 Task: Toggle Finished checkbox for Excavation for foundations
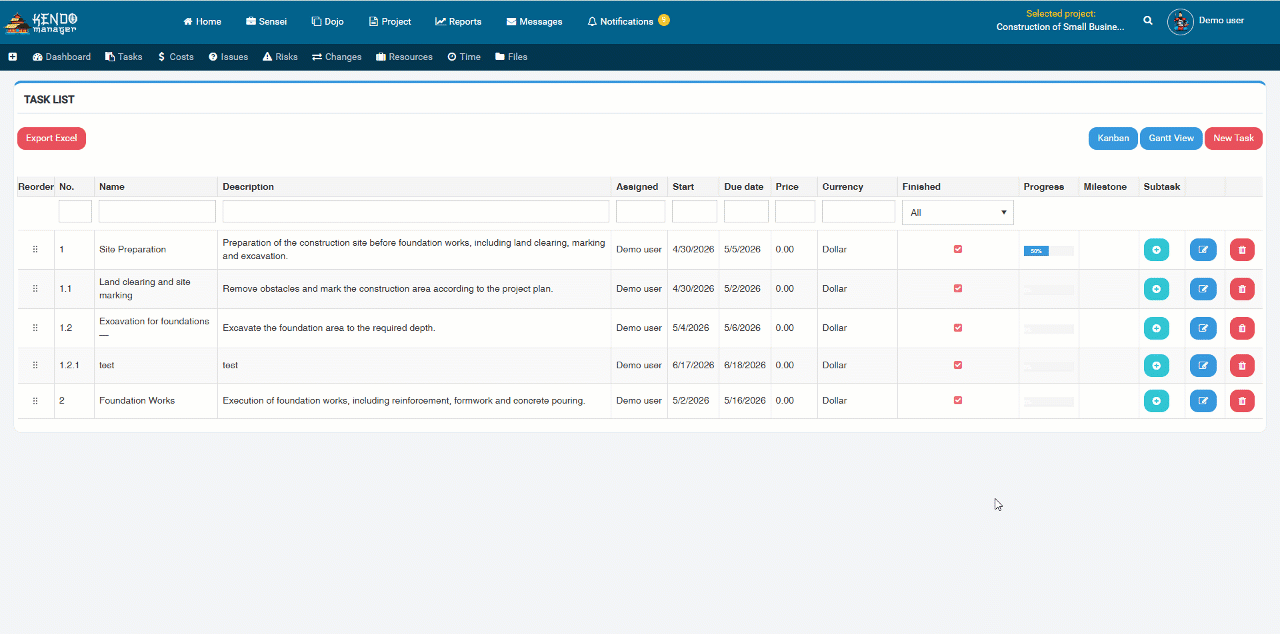pos(958,327)
